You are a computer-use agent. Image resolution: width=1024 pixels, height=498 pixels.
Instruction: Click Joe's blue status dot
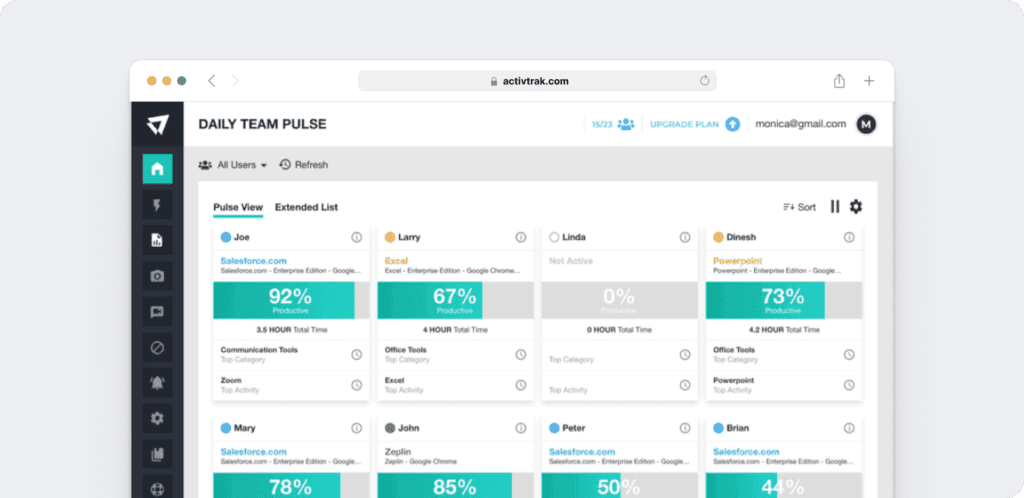point(226,238)
